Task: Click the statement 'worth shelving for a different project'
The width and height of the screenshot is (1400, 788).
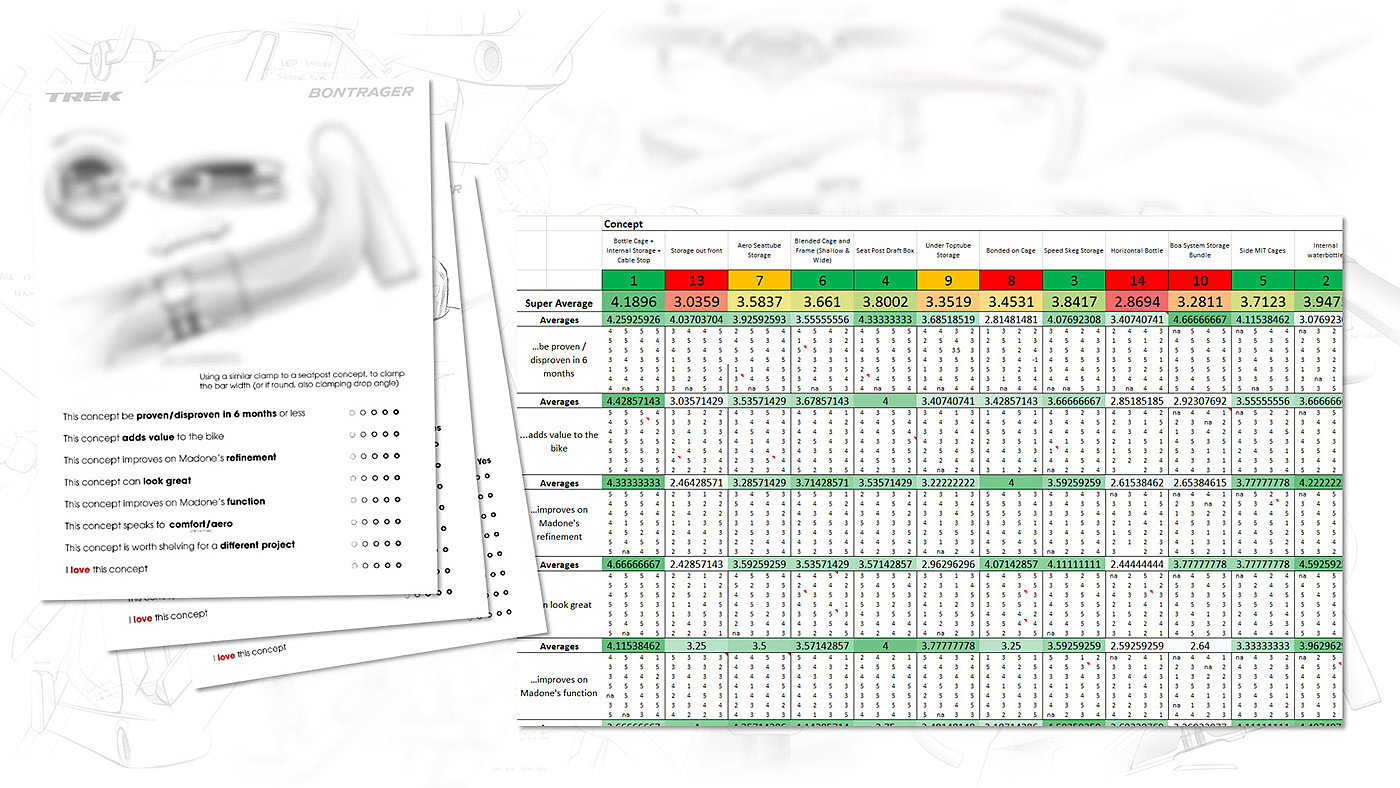Action: 209,546
